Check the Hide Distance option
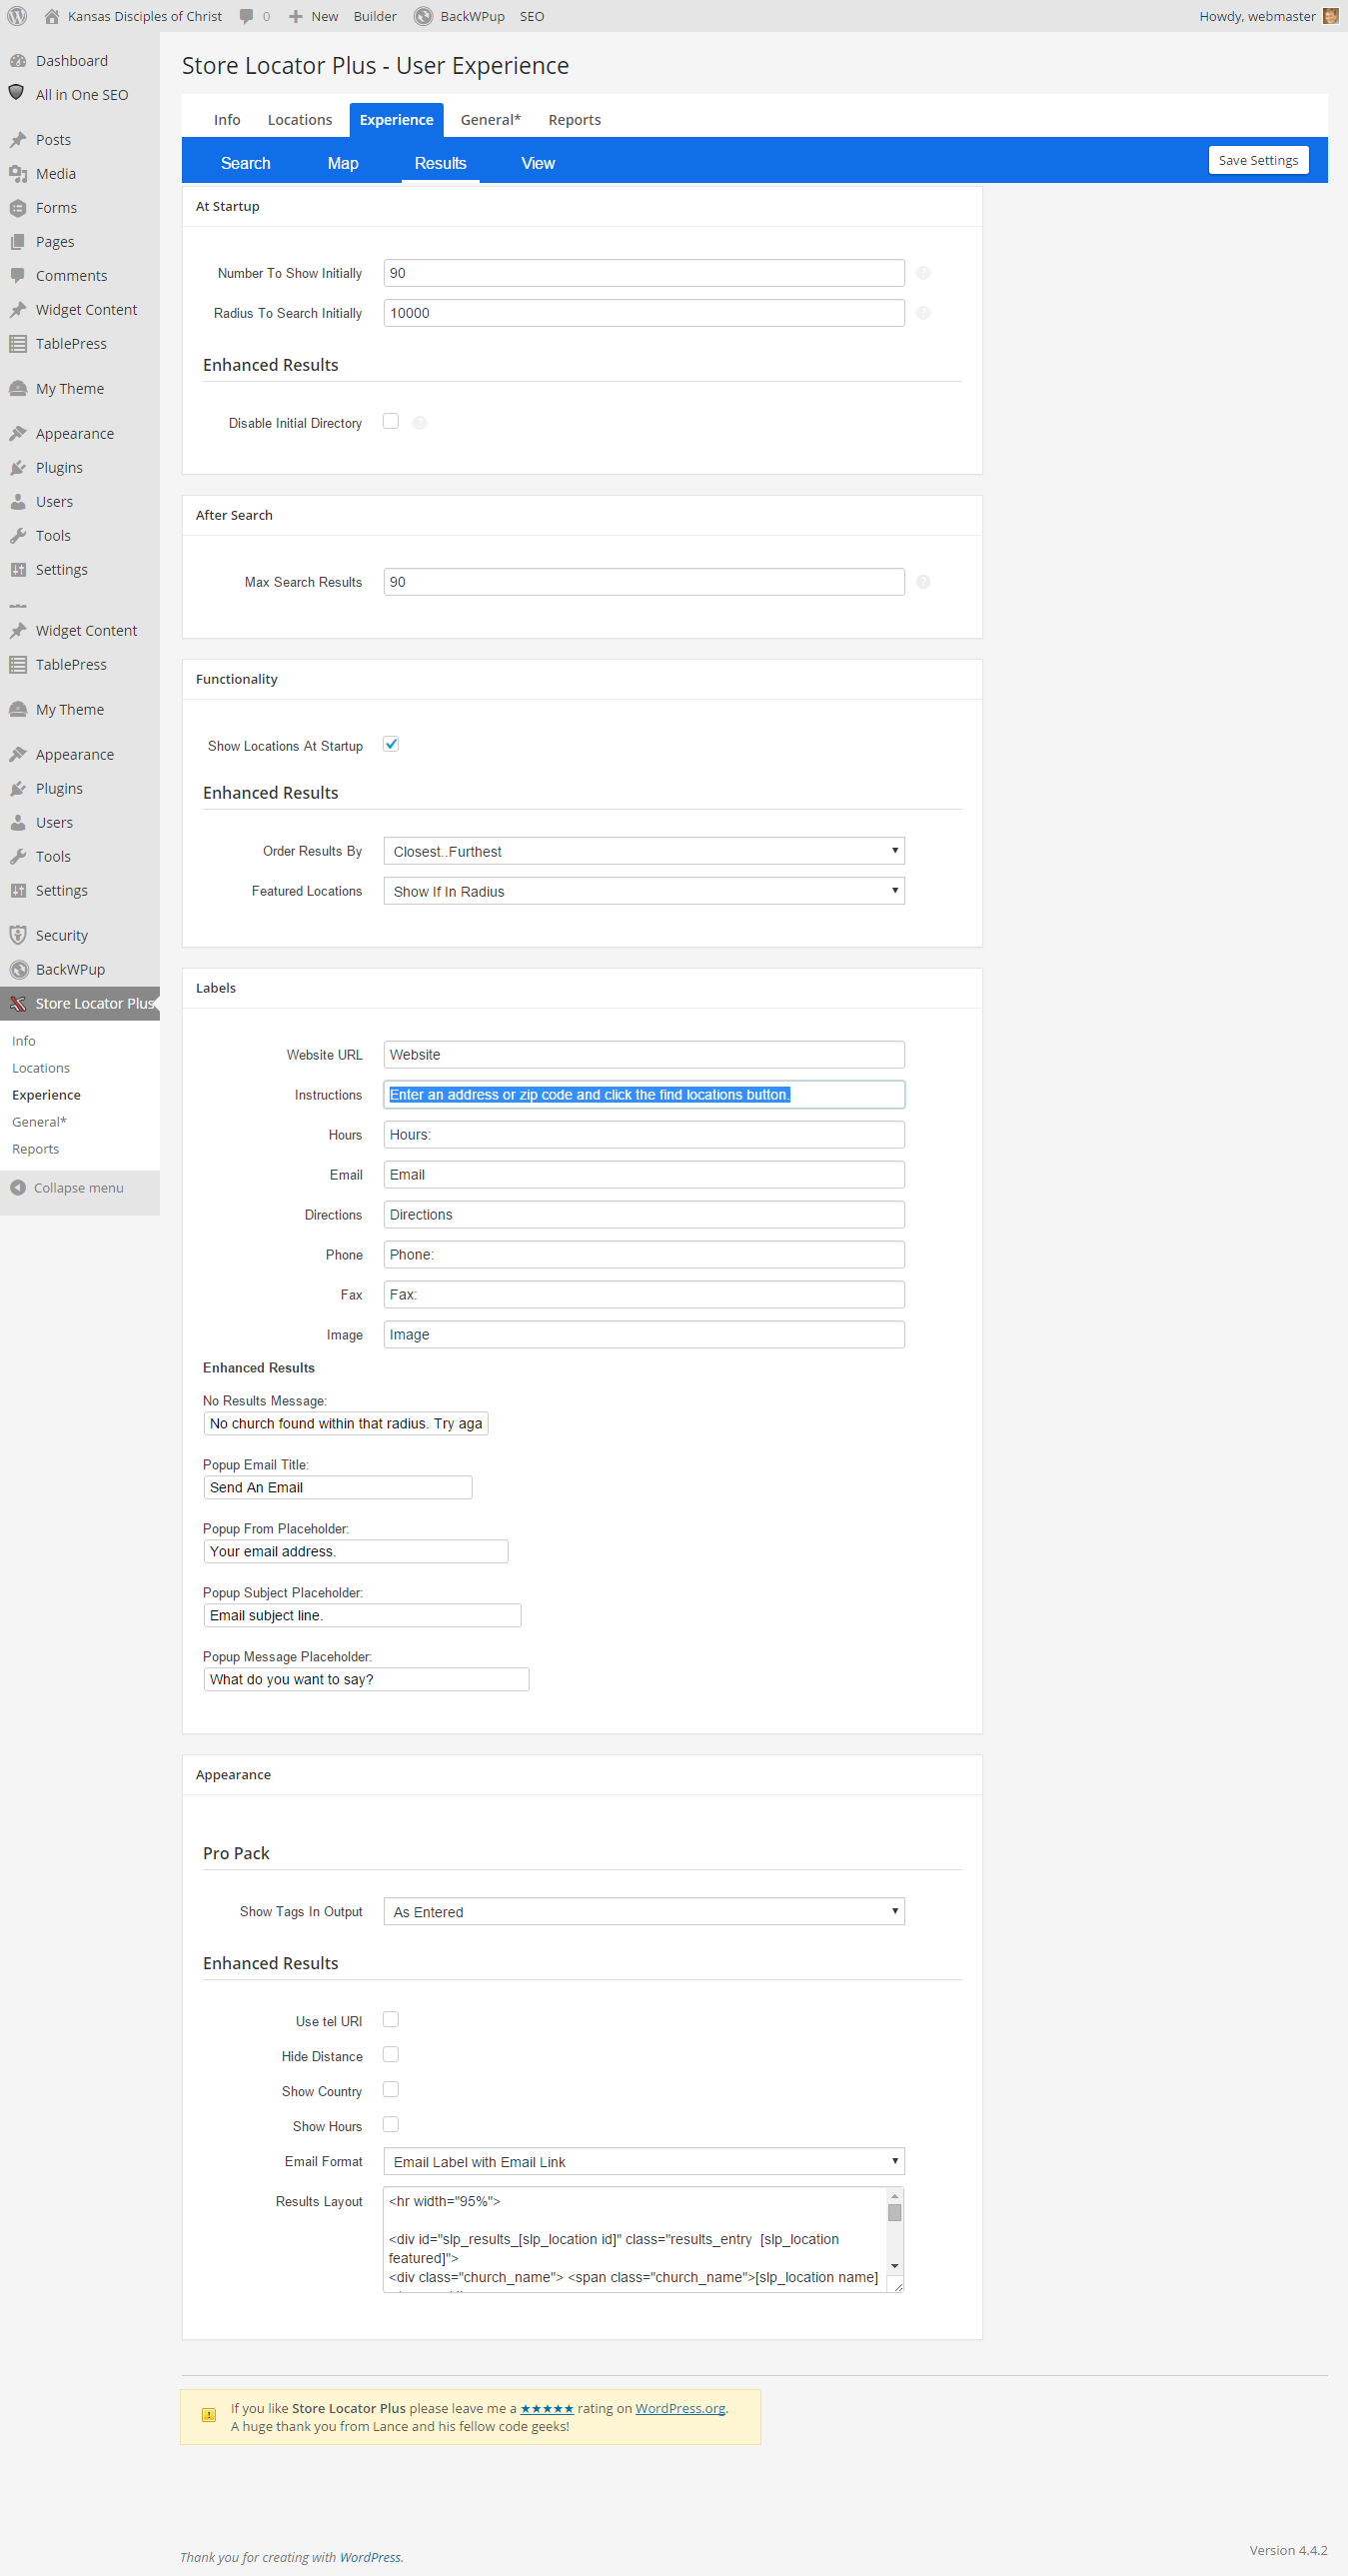1348x2576 pixels. (391, 2055)
